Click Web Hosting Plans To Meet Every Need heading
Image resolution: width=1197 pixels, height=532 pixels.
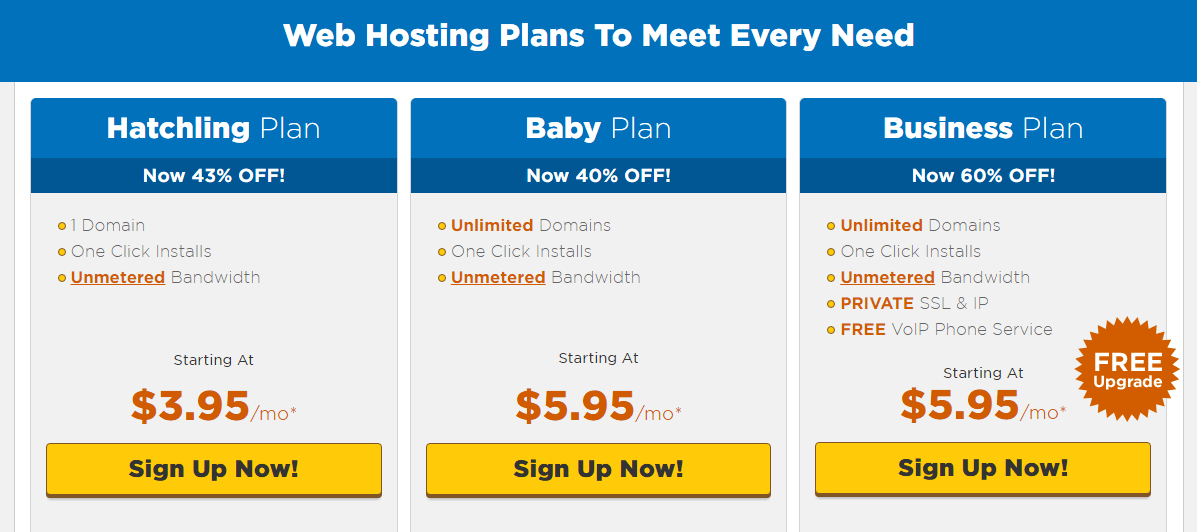click(x=598, y=35)
